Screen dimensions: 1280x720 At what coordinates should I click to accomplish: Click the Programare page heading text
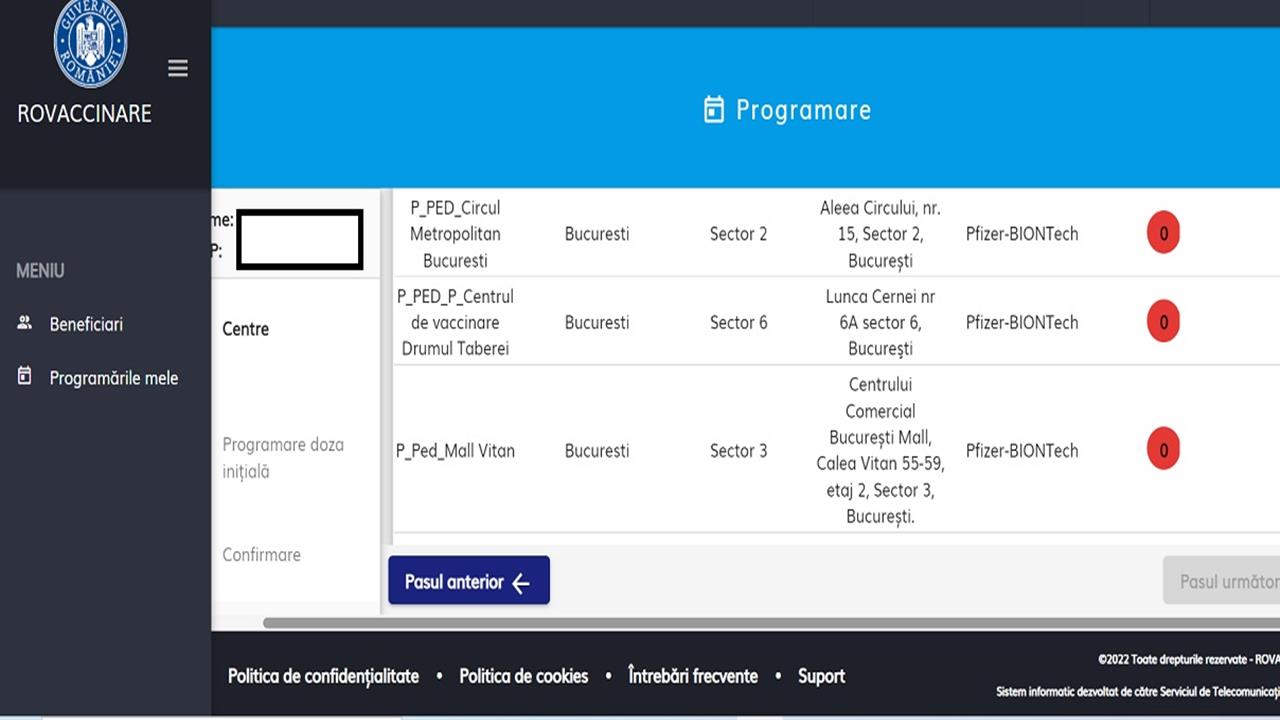click(803, 110)
